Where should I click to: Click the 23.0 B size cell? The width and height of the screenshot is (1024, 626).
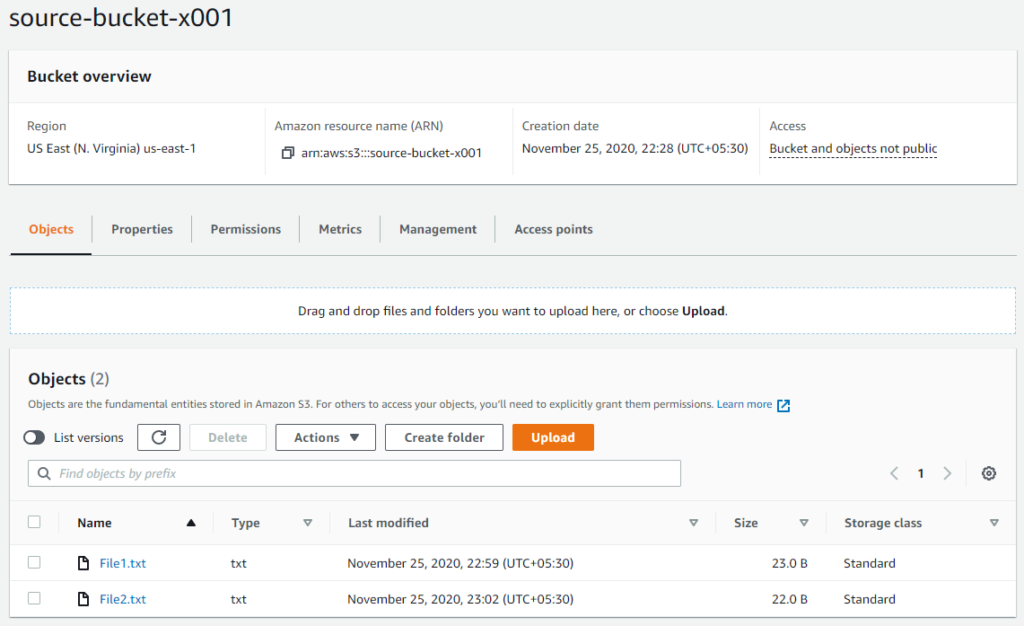pyautogui.click(x=790, y=563)
